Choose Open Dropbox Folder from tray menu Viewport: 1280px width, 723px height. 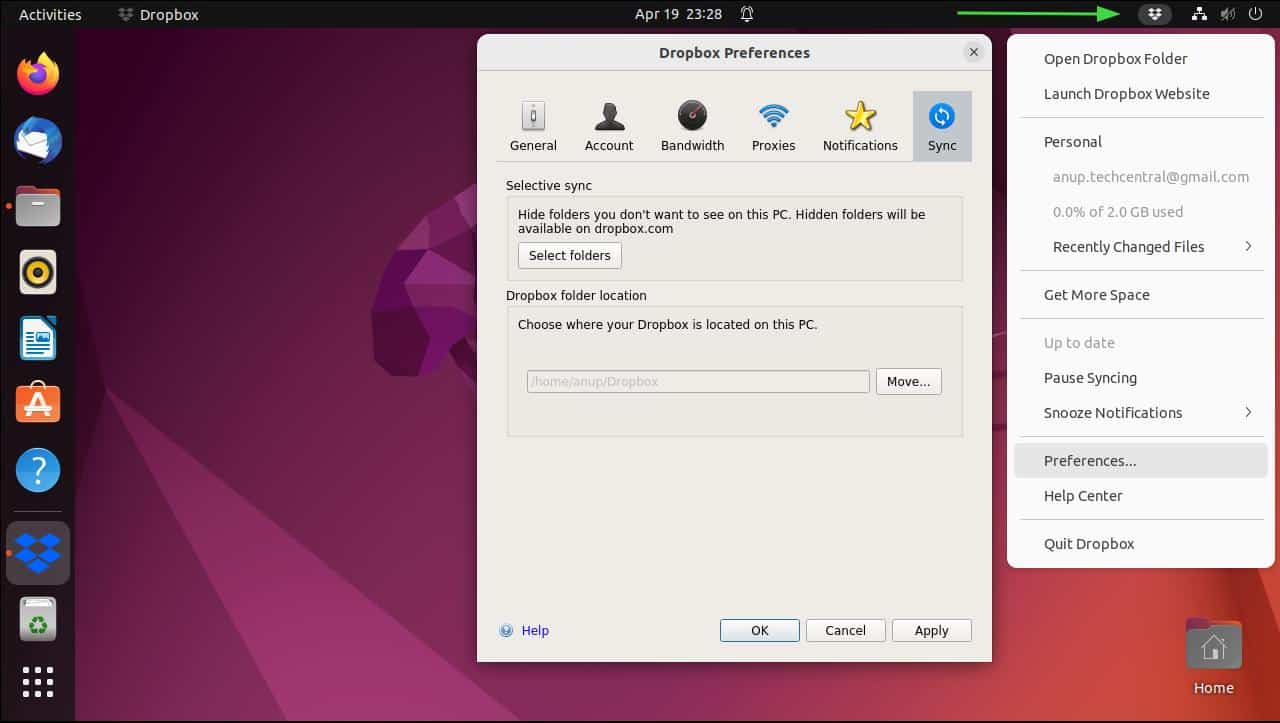pos(1140,59)
